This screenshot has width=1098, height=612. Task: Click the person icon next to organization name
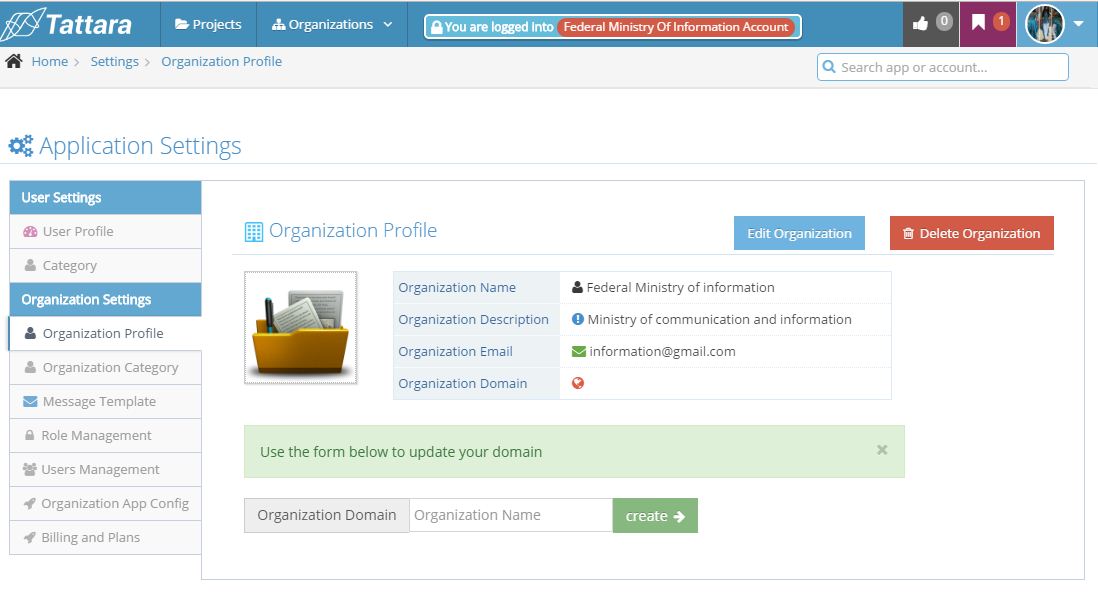click(x=577, y=287)
